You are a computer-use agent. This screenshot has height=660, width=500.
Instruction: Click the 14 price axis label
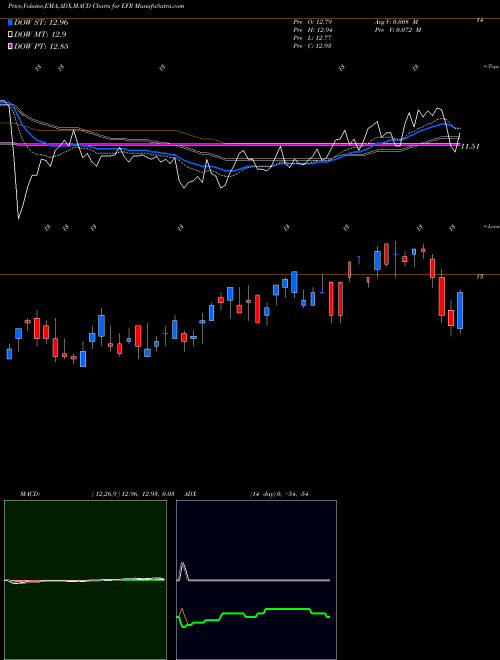[x=479, y=20]
